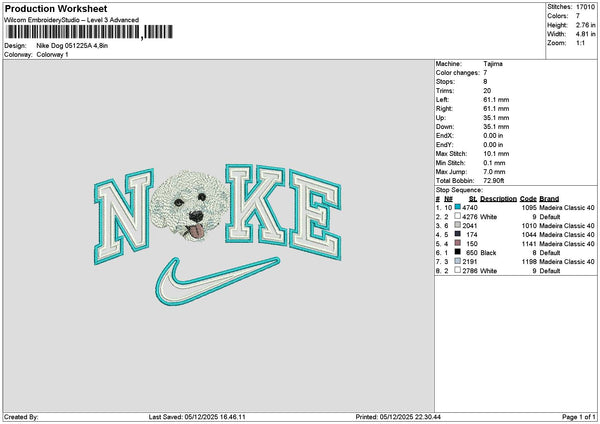Click the "Production Worksheet" title

click(x=56, y=9)
